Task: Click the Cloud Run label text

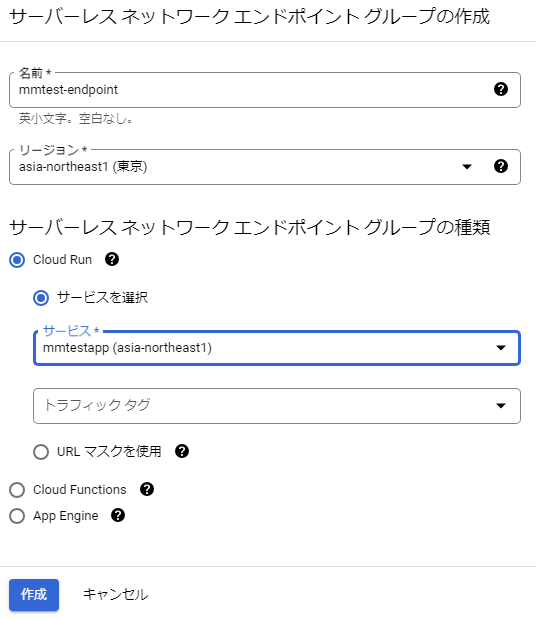Action: click(x=62, y=260)
